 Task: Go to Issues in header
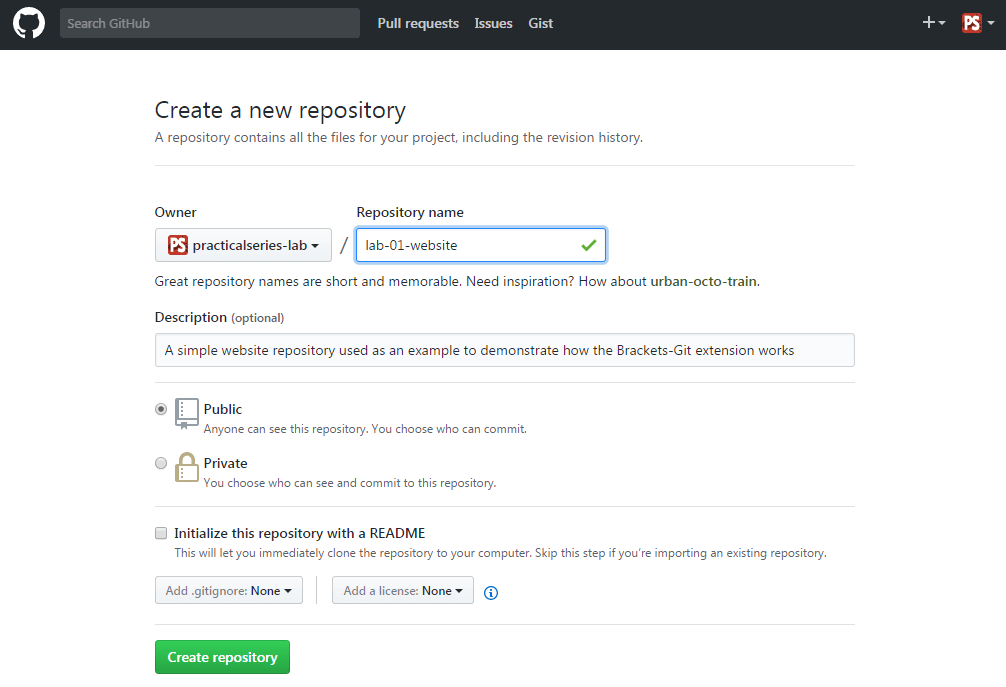(x=493, y=23)
